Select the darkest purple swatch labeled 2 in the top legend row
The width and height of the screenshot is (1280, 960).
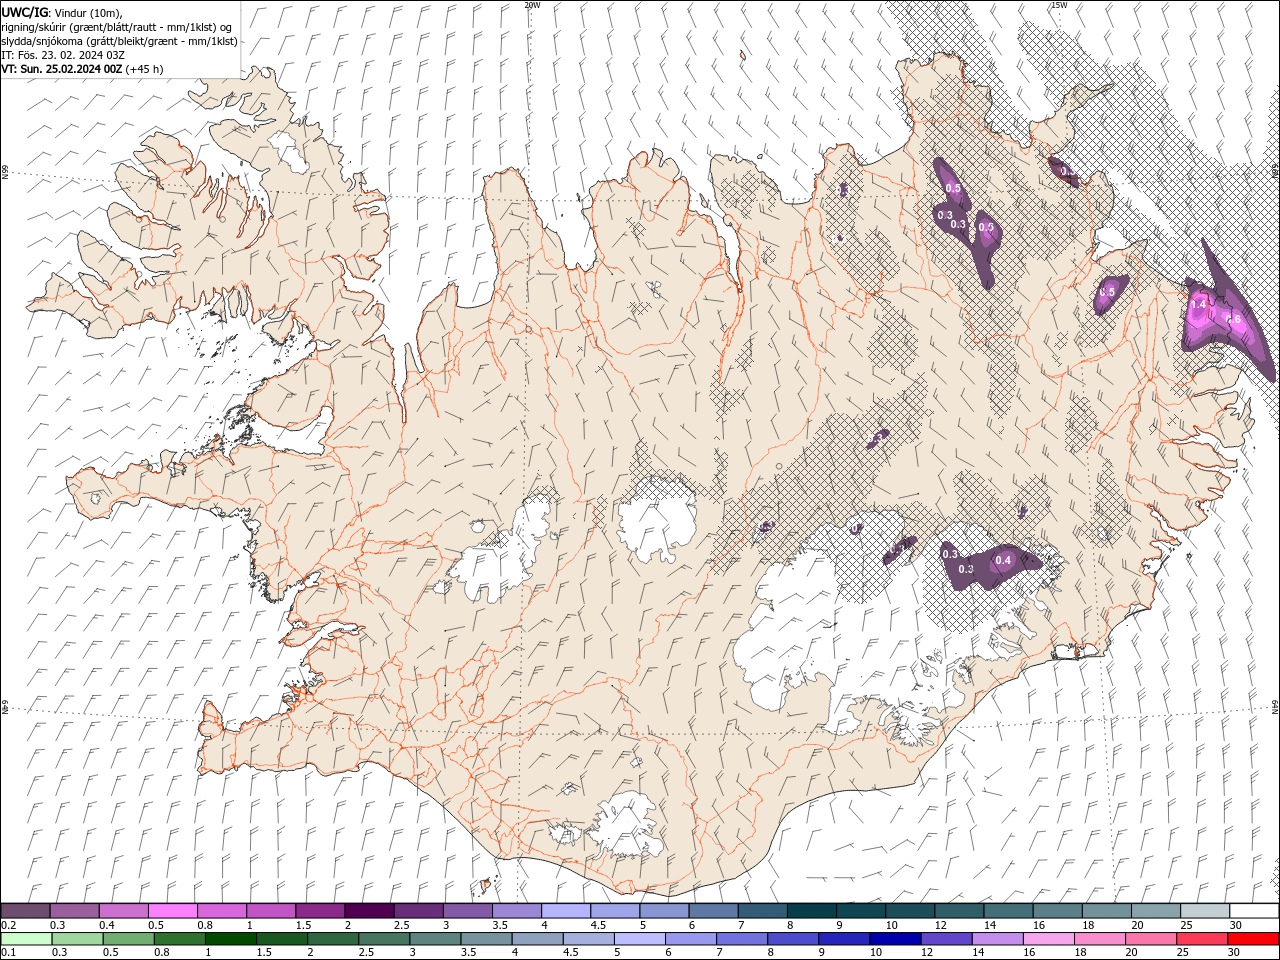[x=368, y=911]
